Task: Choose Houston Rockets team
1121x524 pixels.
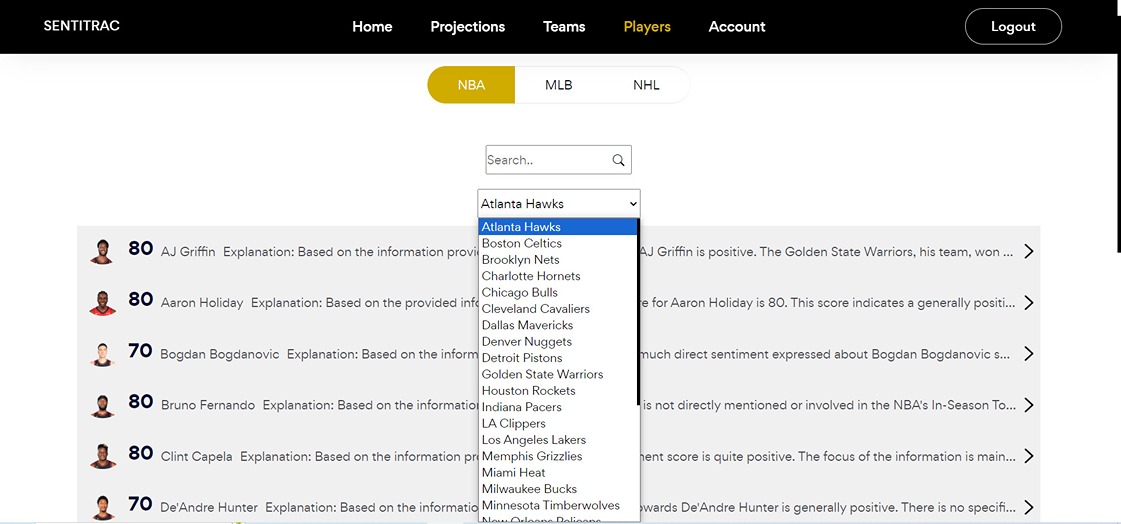Action: [x=558, y=390]
